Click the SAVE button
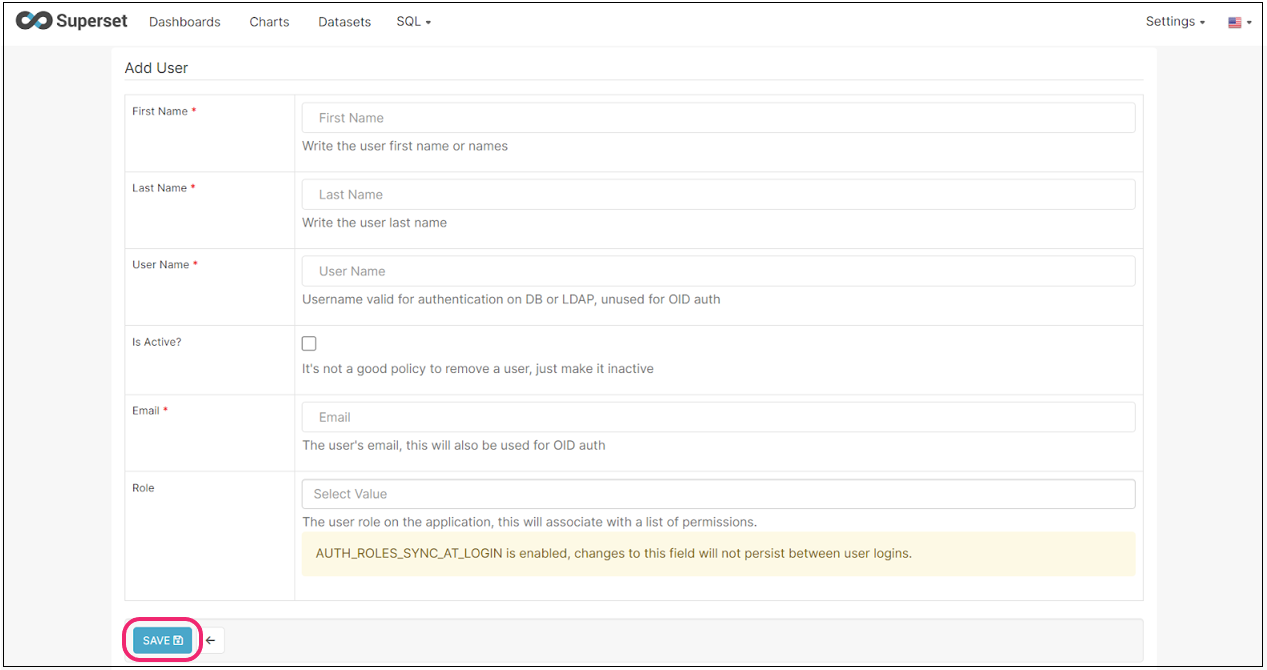The image size is (1267, 670). (162, 640)
